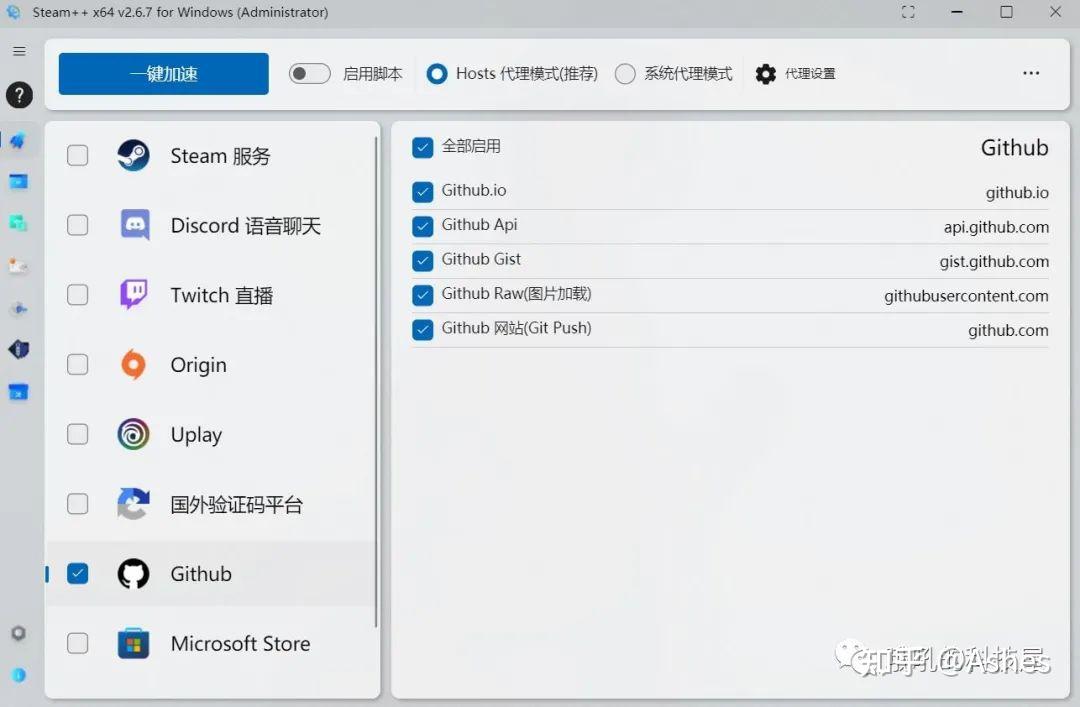Click the gist.github.com domain text

(x=994, y=262)
